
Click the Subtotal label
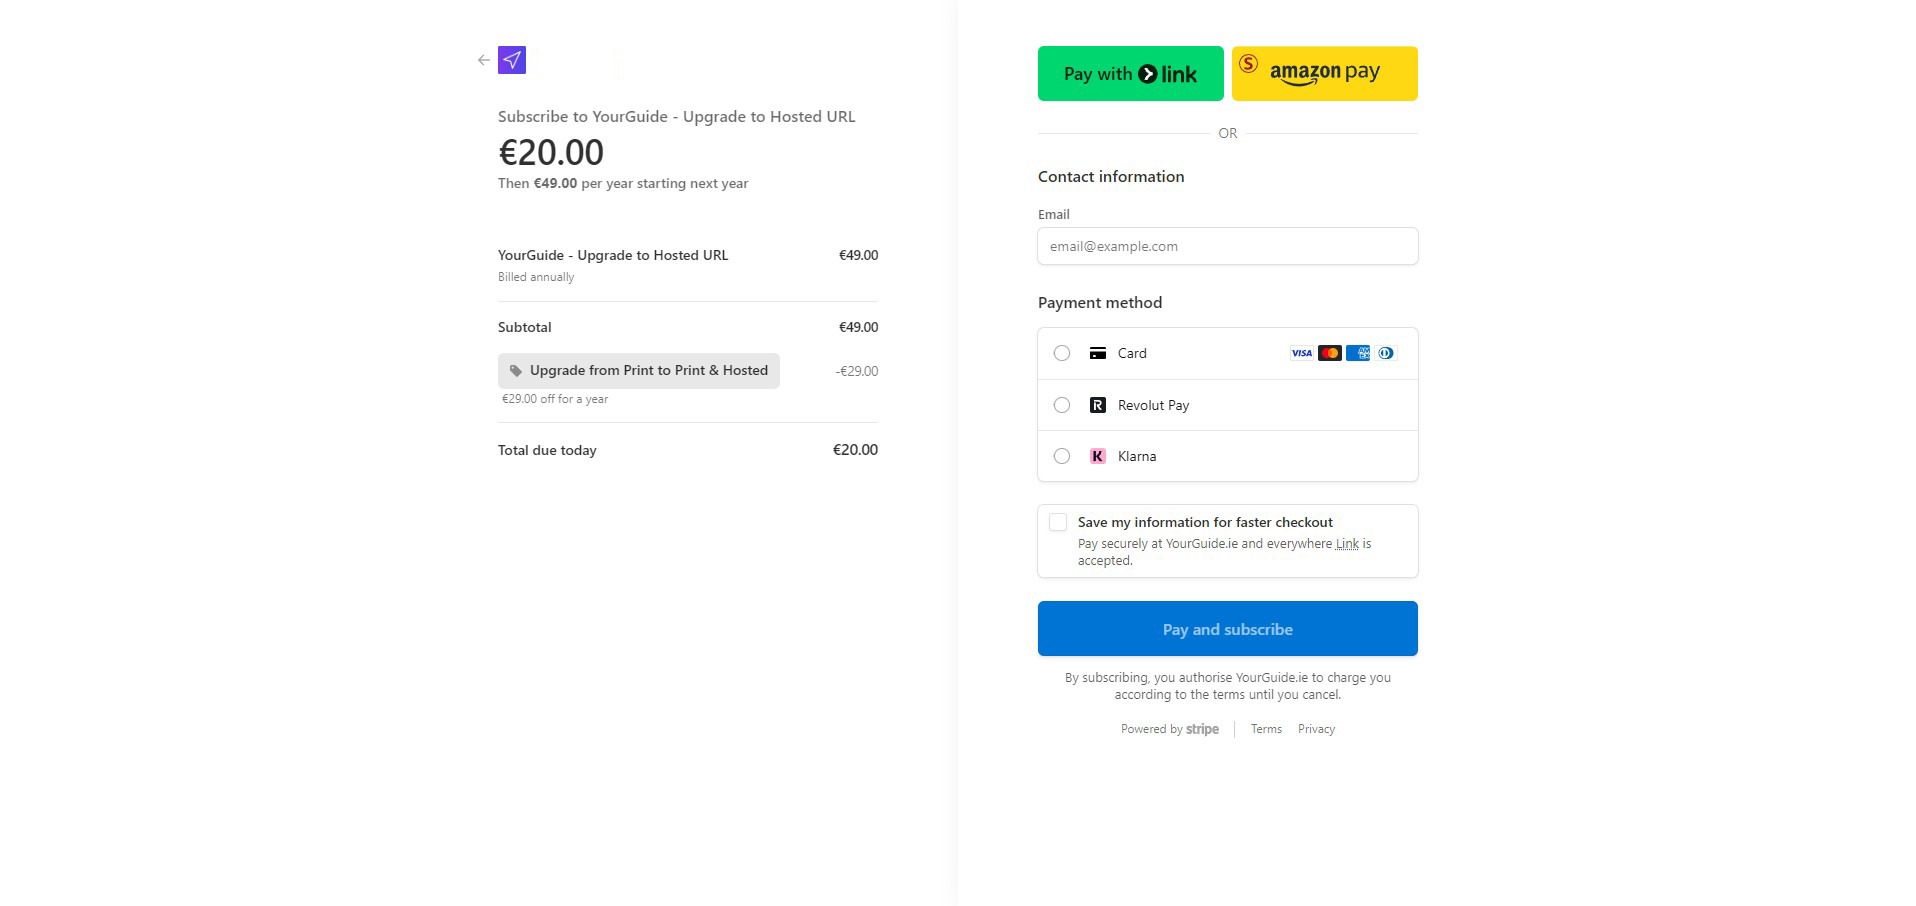tap(525, 327)
